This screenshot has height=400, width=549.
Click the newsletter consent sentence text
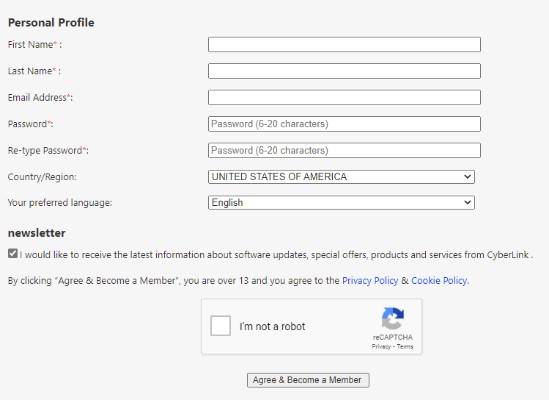276,255
